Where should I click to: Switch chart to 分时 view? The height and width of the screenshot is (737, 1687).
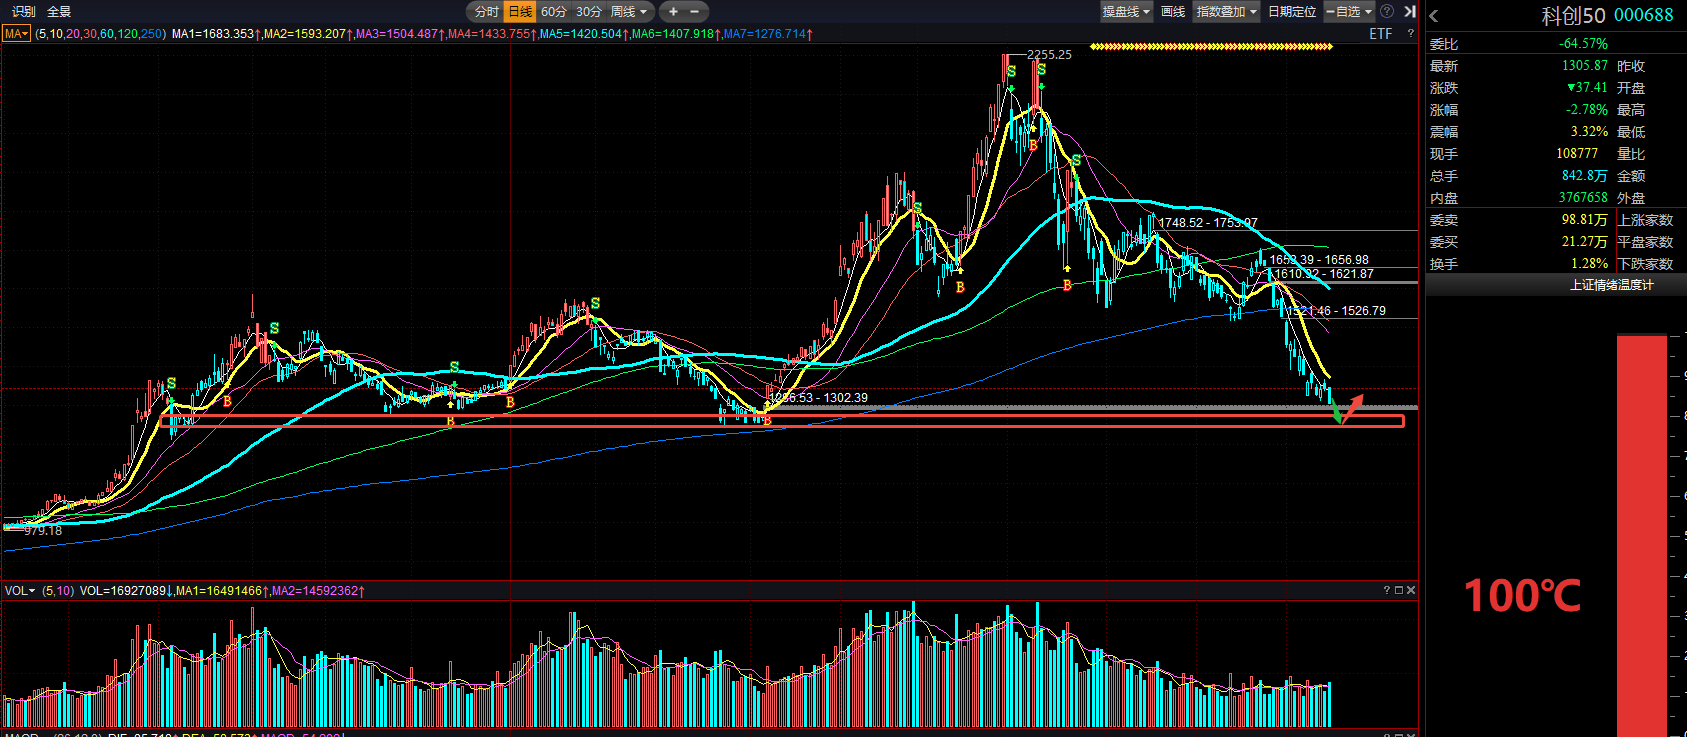tap(486, 12)
